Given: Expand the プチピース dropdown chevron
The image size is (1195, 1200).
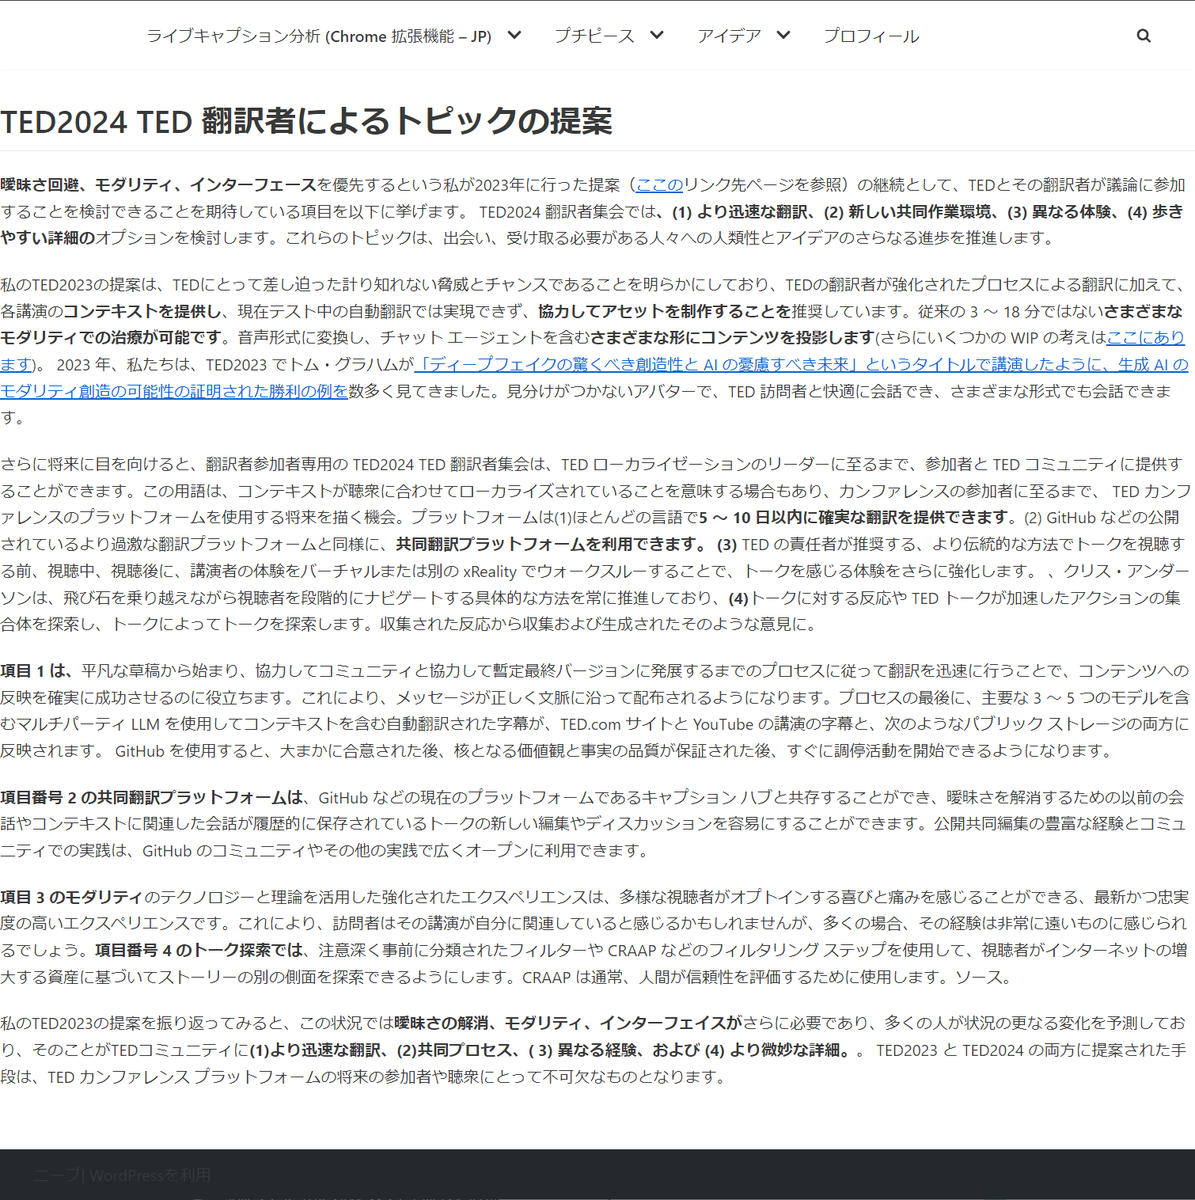Looking at the screenshot, I should pos(657,35).
